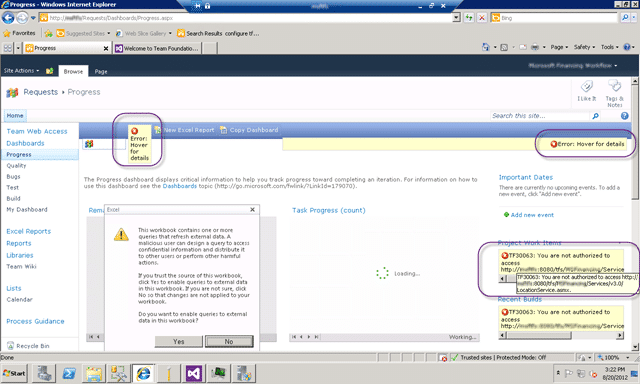Screen dimensions: 640x384
Task: Expand the Site Actions dropdown
Action: (22, 71)
